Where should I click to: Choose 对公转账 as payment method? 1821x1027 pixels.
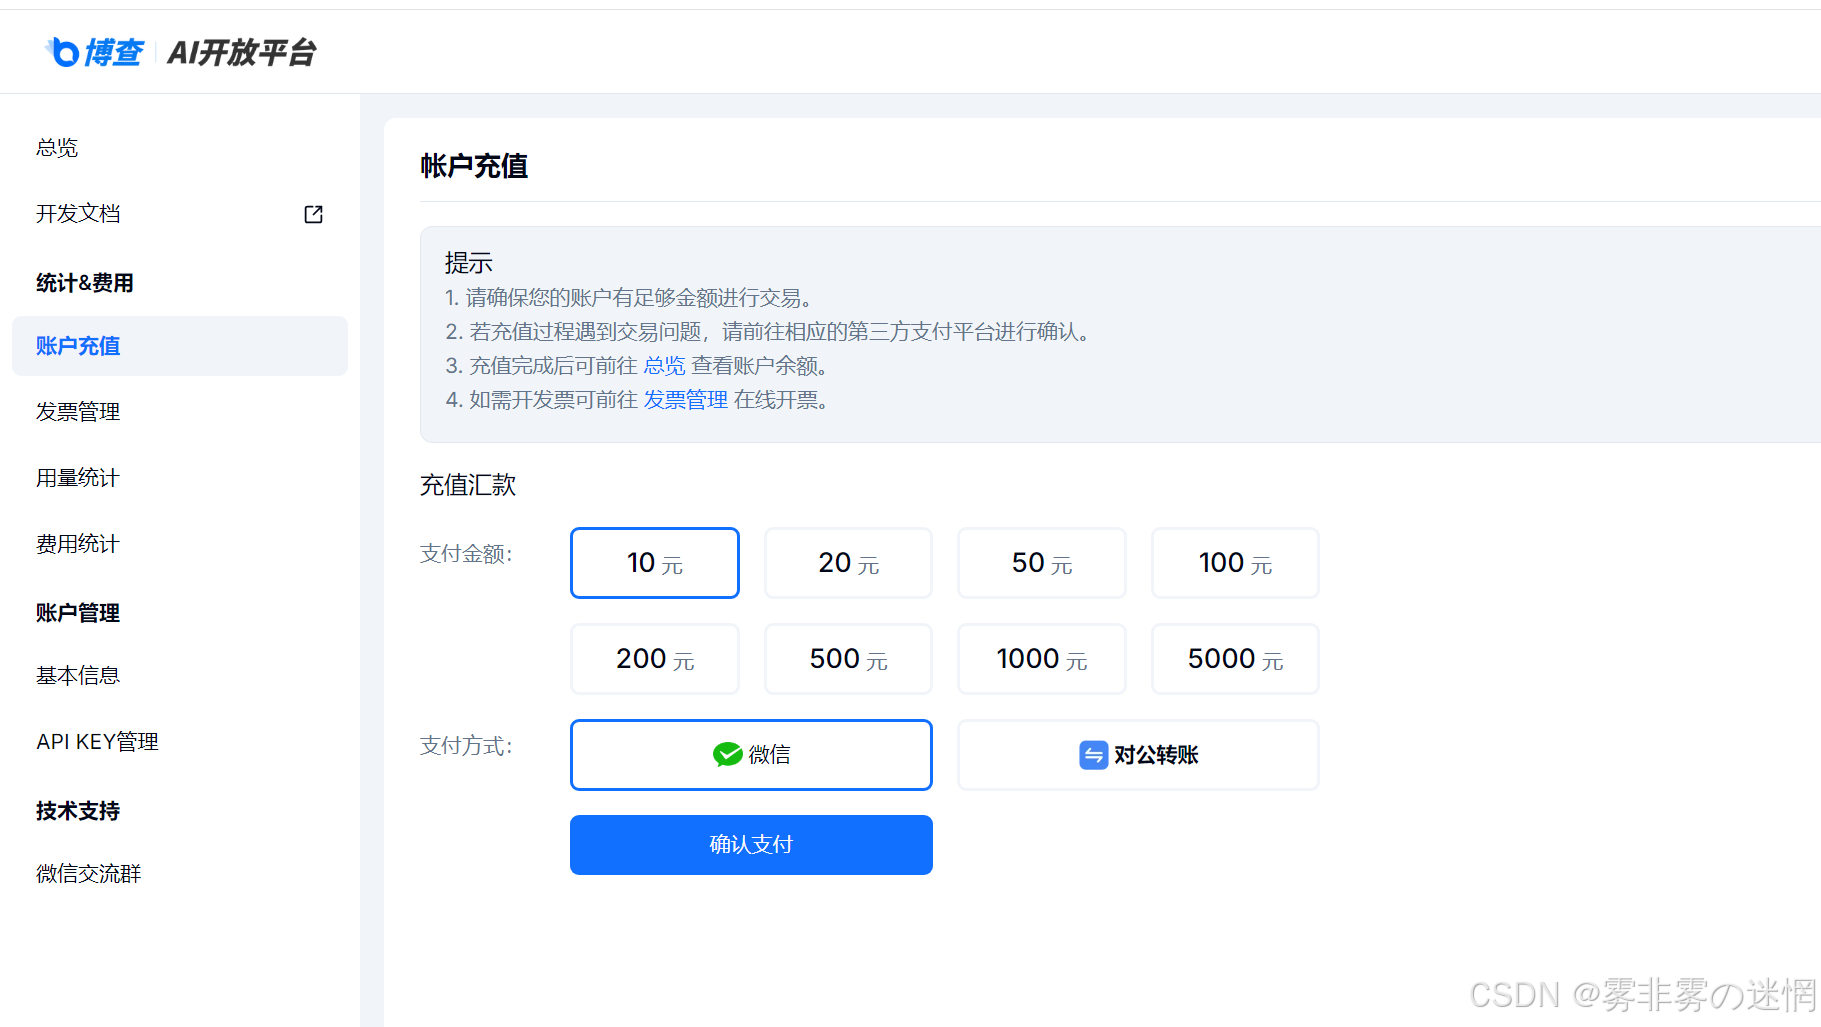click(x=1138, y=755)
